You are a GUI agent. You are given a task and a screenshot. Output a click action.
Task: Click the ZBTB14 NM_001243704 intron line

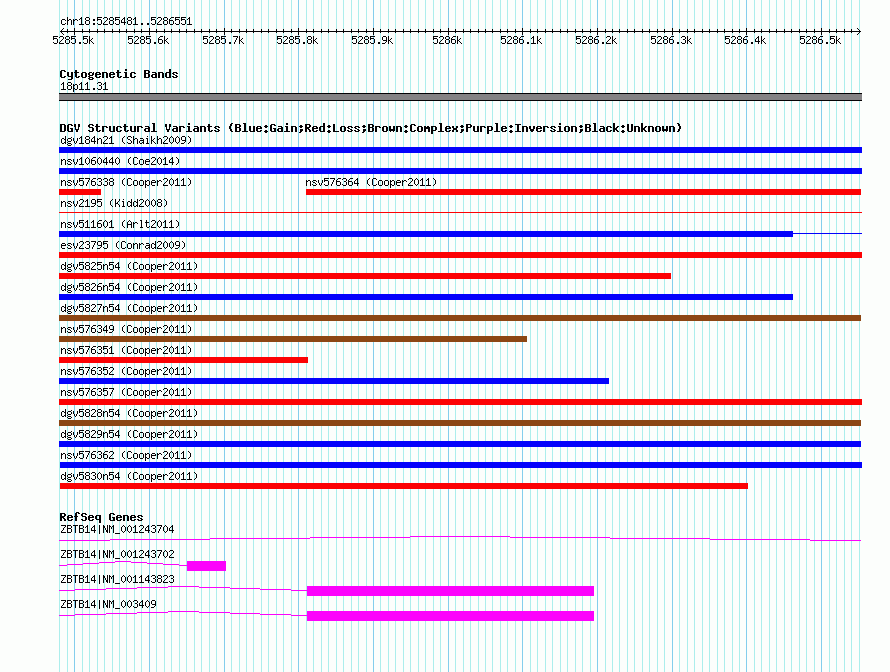click(x=460, y=538)
